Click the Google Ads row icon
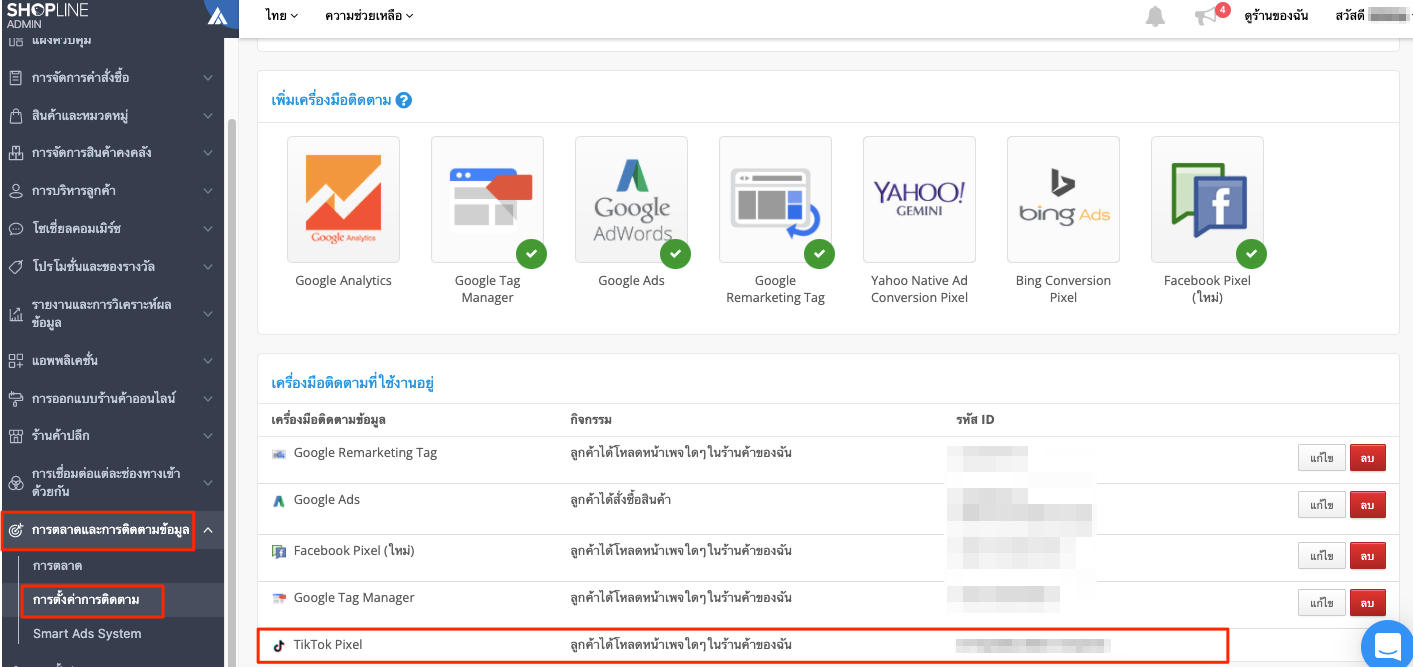The height and width of the screenshot is (667, 1413). click(x=279, y=500)
